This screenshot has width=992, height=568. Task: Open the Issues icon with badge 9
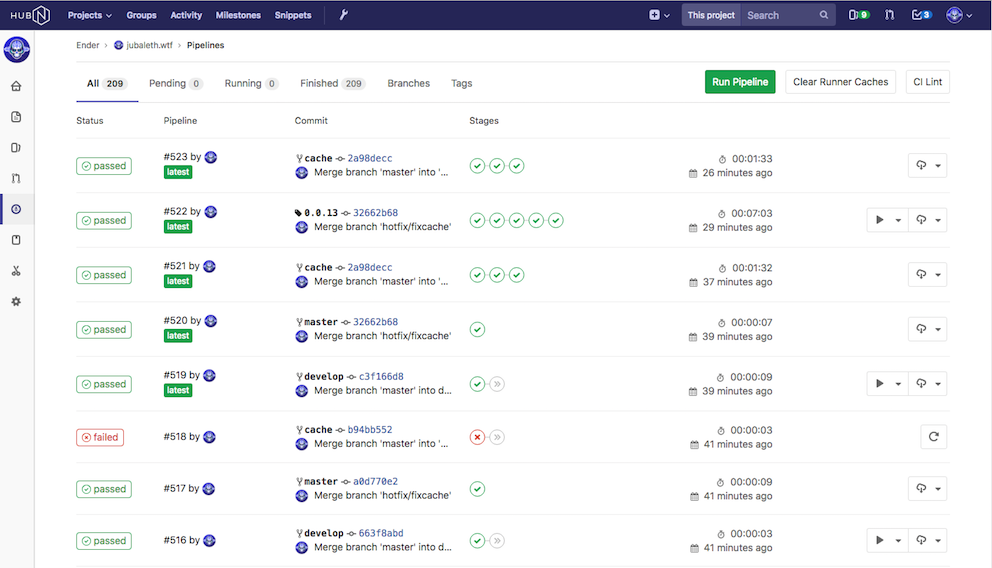pos(858,15)
